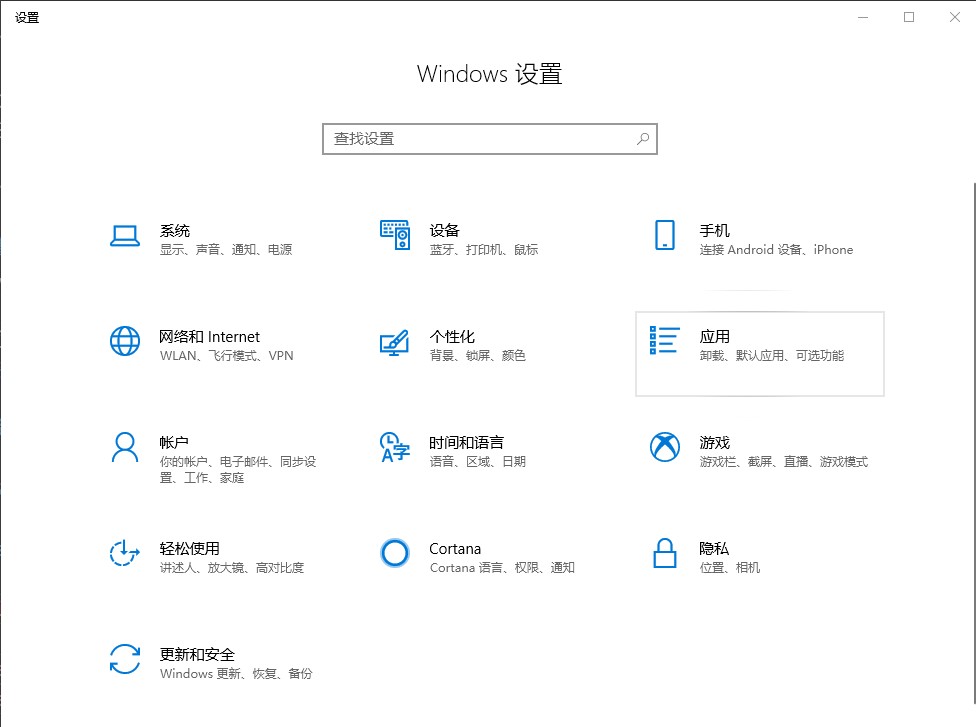Click the 时间和语言 clock-letter icon
The image size is (976, 727).
[395, 447]
